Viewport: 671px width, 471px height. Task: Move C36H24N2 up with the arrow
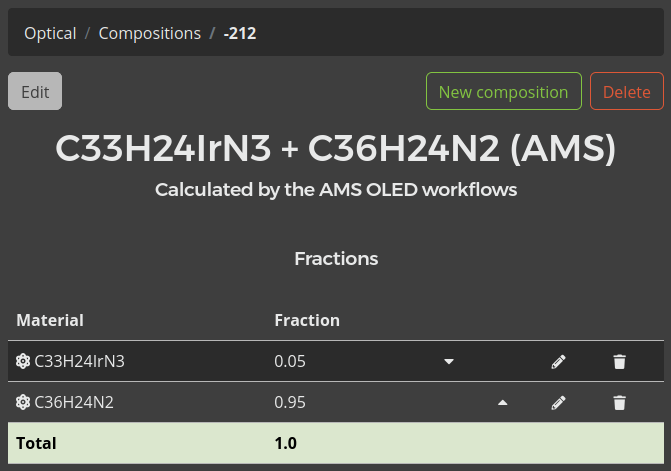tap(503, 402)
